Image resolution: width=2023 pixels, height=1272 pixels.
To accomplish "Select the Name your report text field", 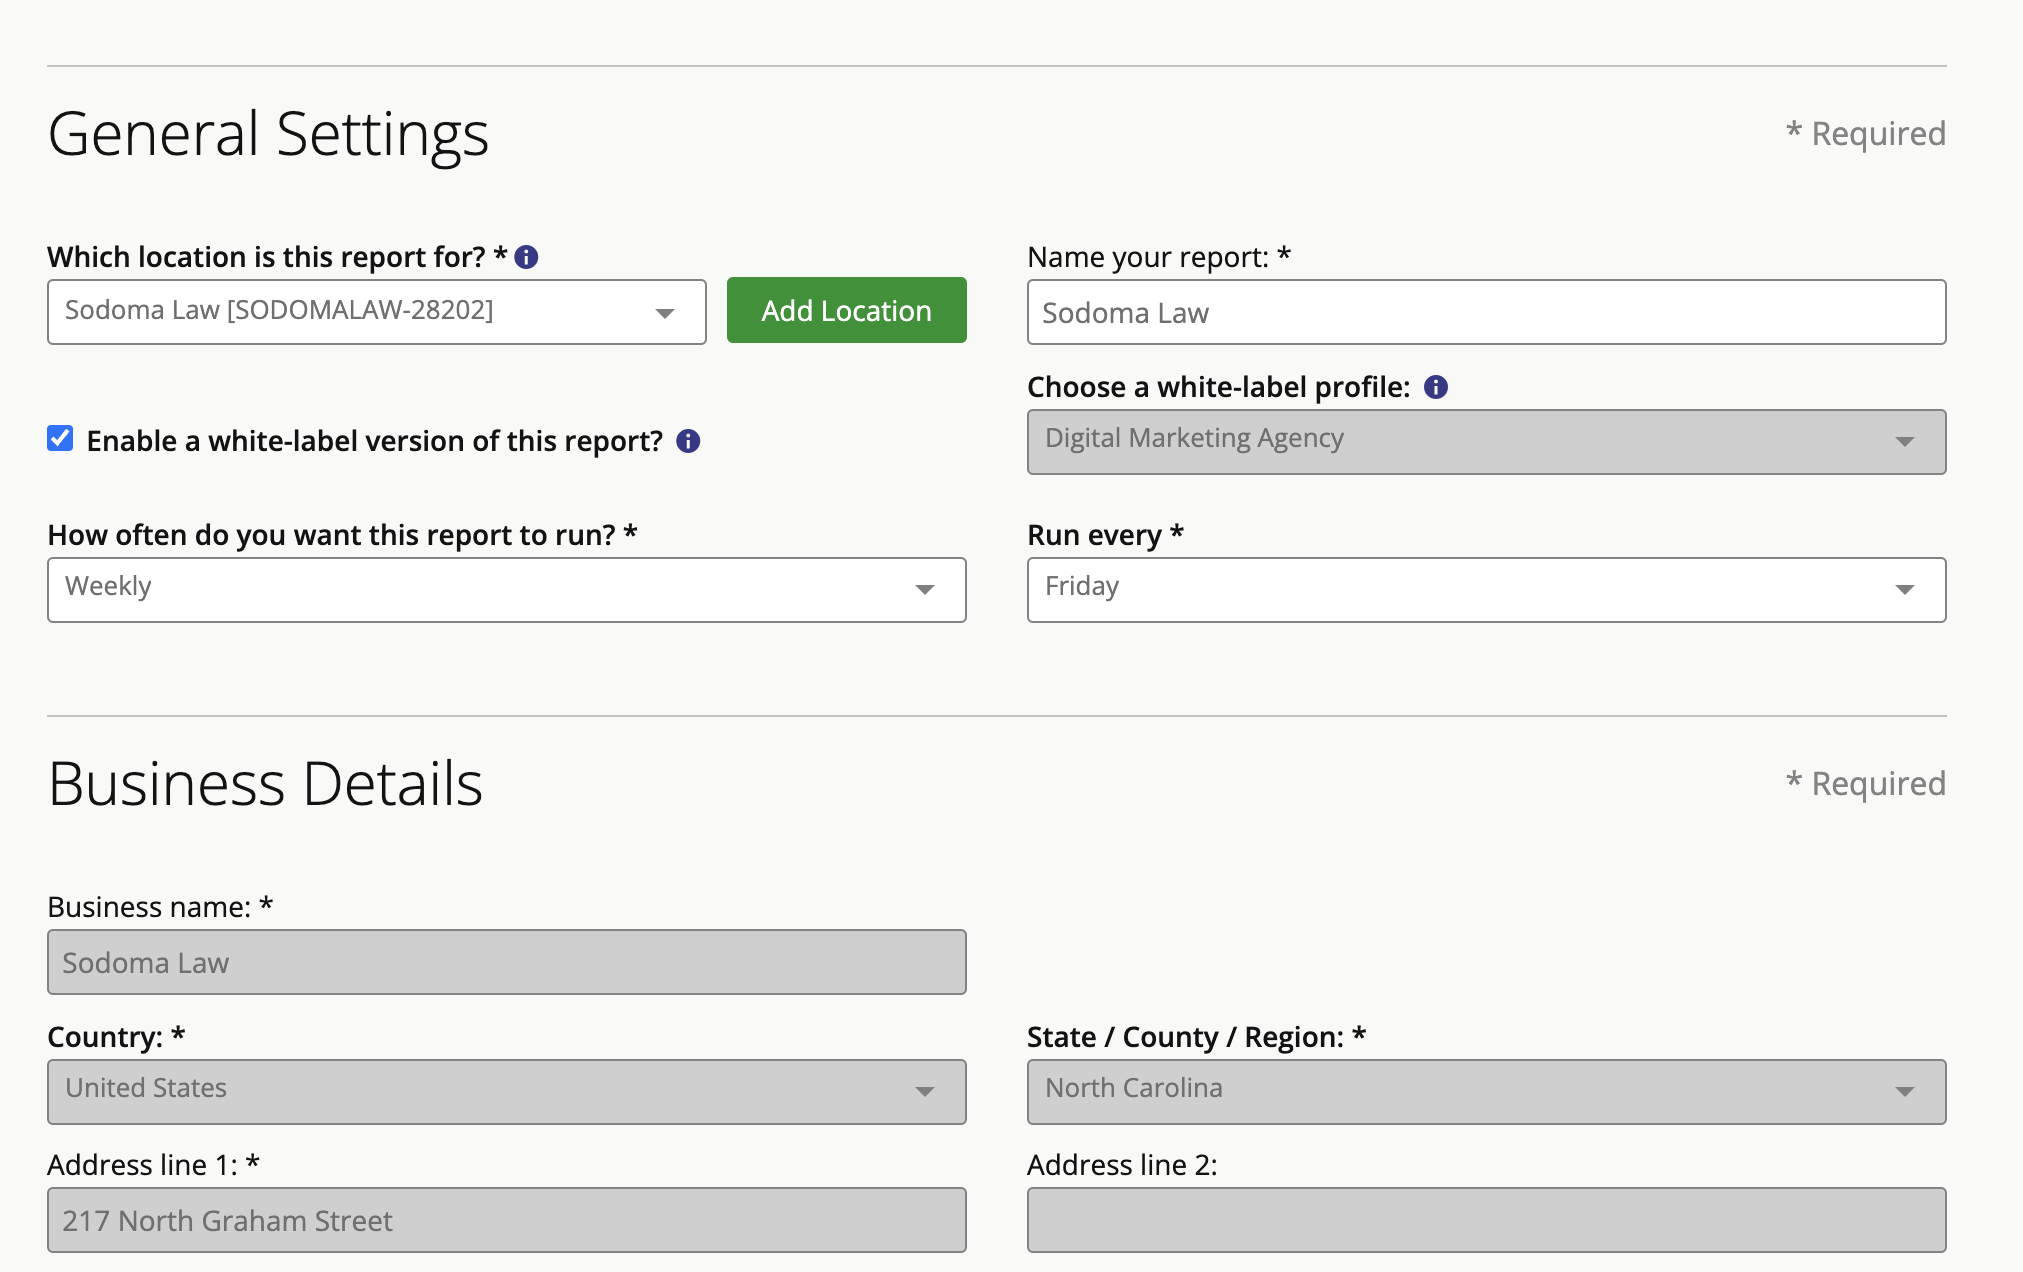I will pyautogui.click(x=1486, y=312).
